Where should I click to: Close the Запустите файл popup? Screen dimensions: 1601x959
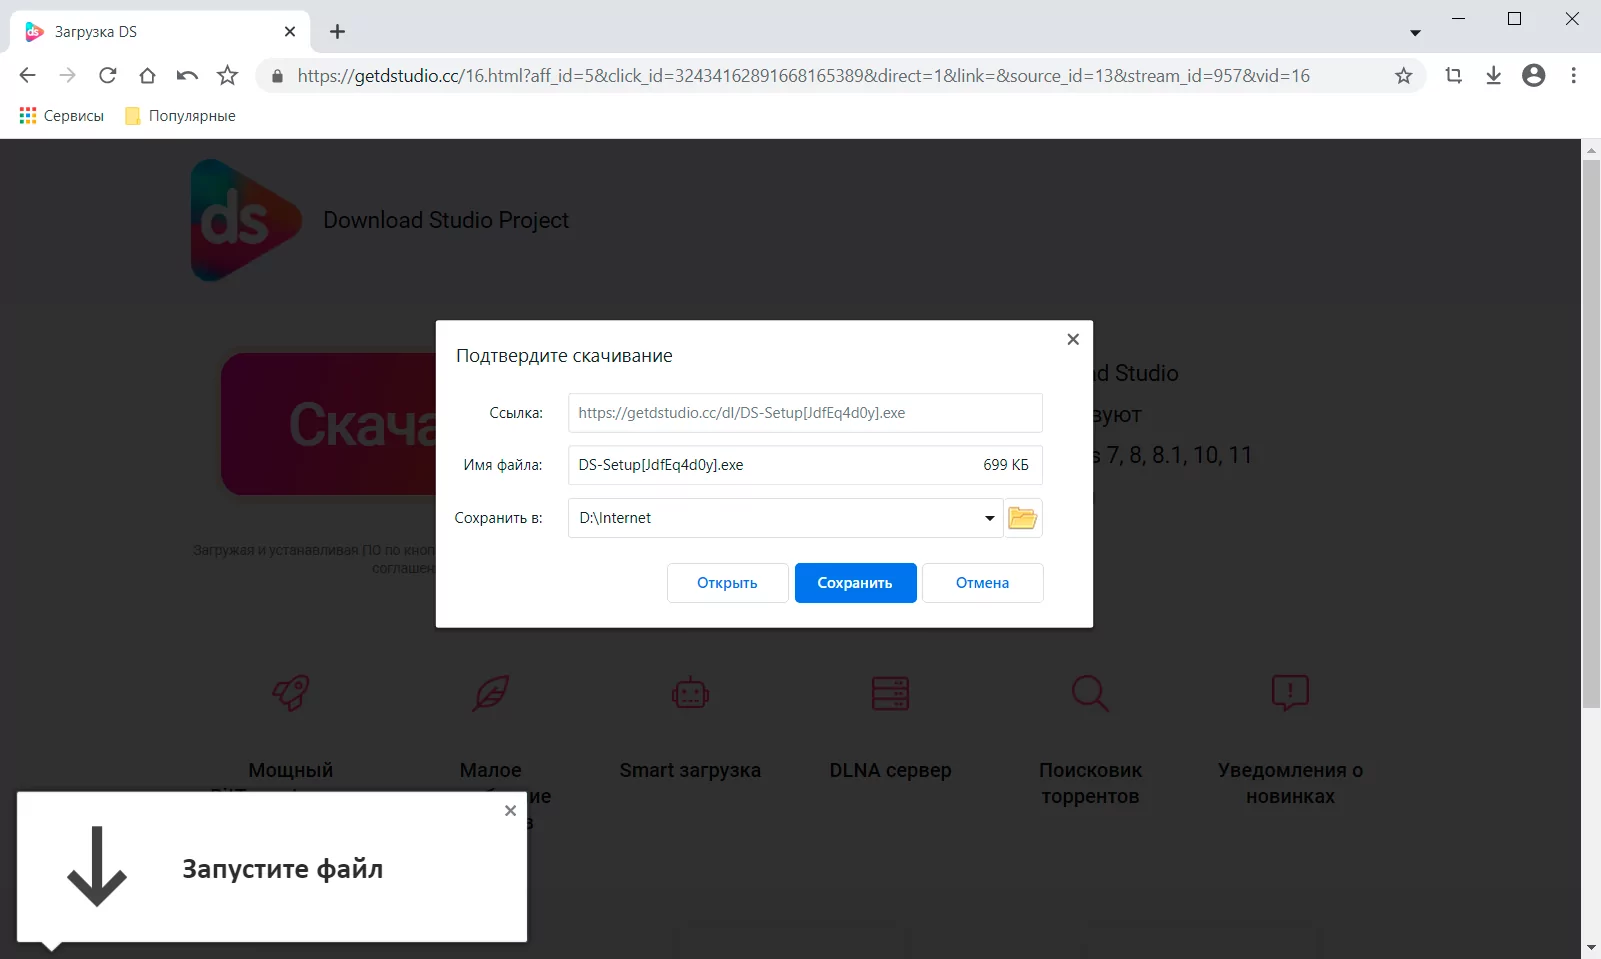point(510,810)
